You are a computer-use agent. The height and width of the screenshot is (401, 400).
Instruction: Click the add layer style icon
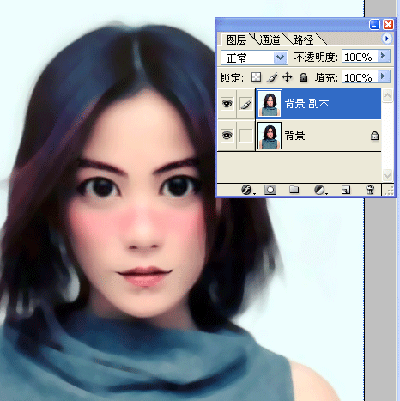click(247, 190)
